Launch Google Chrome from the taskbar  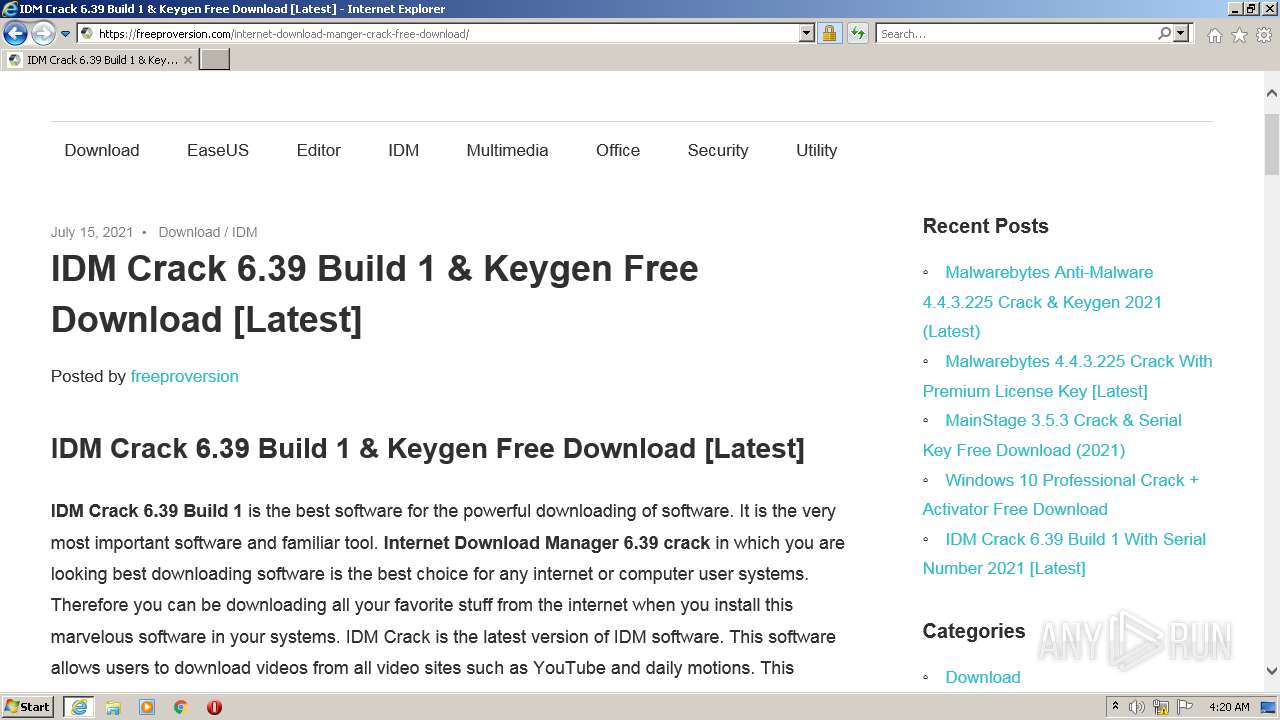[x=180, y=707]
